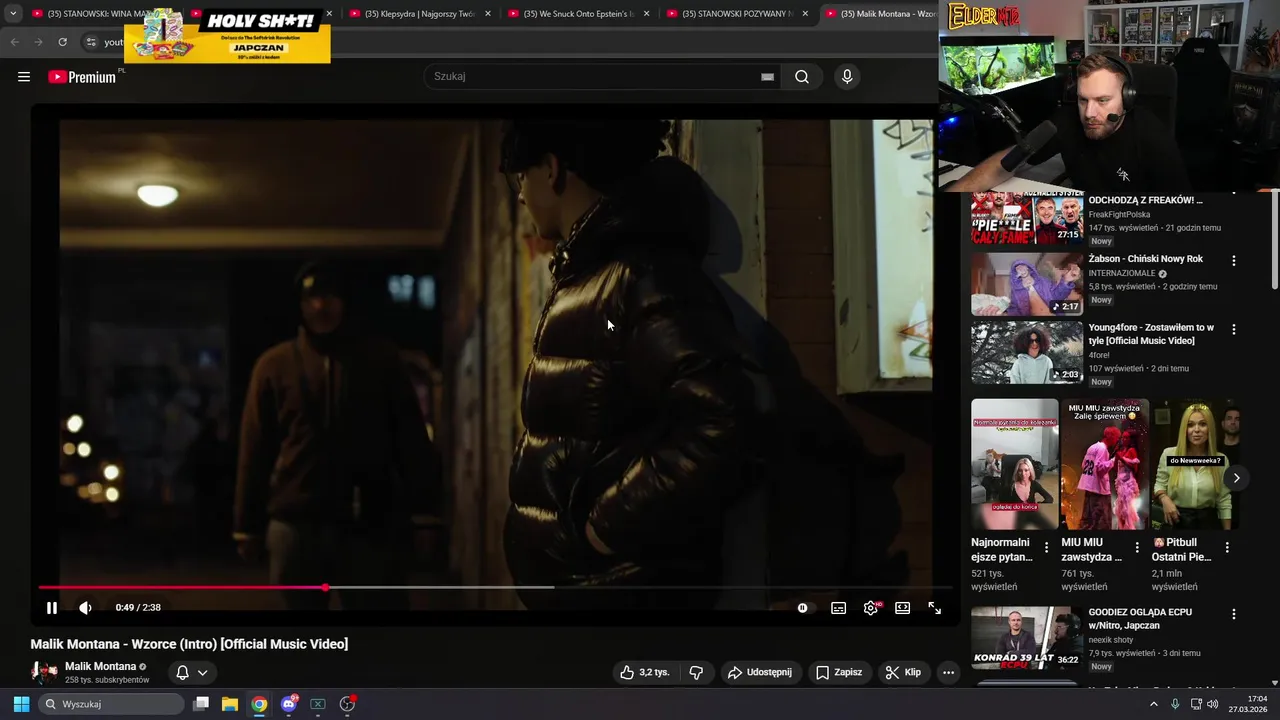Switch to STANOWSKI POZYWANY tab

coord(737,14)
